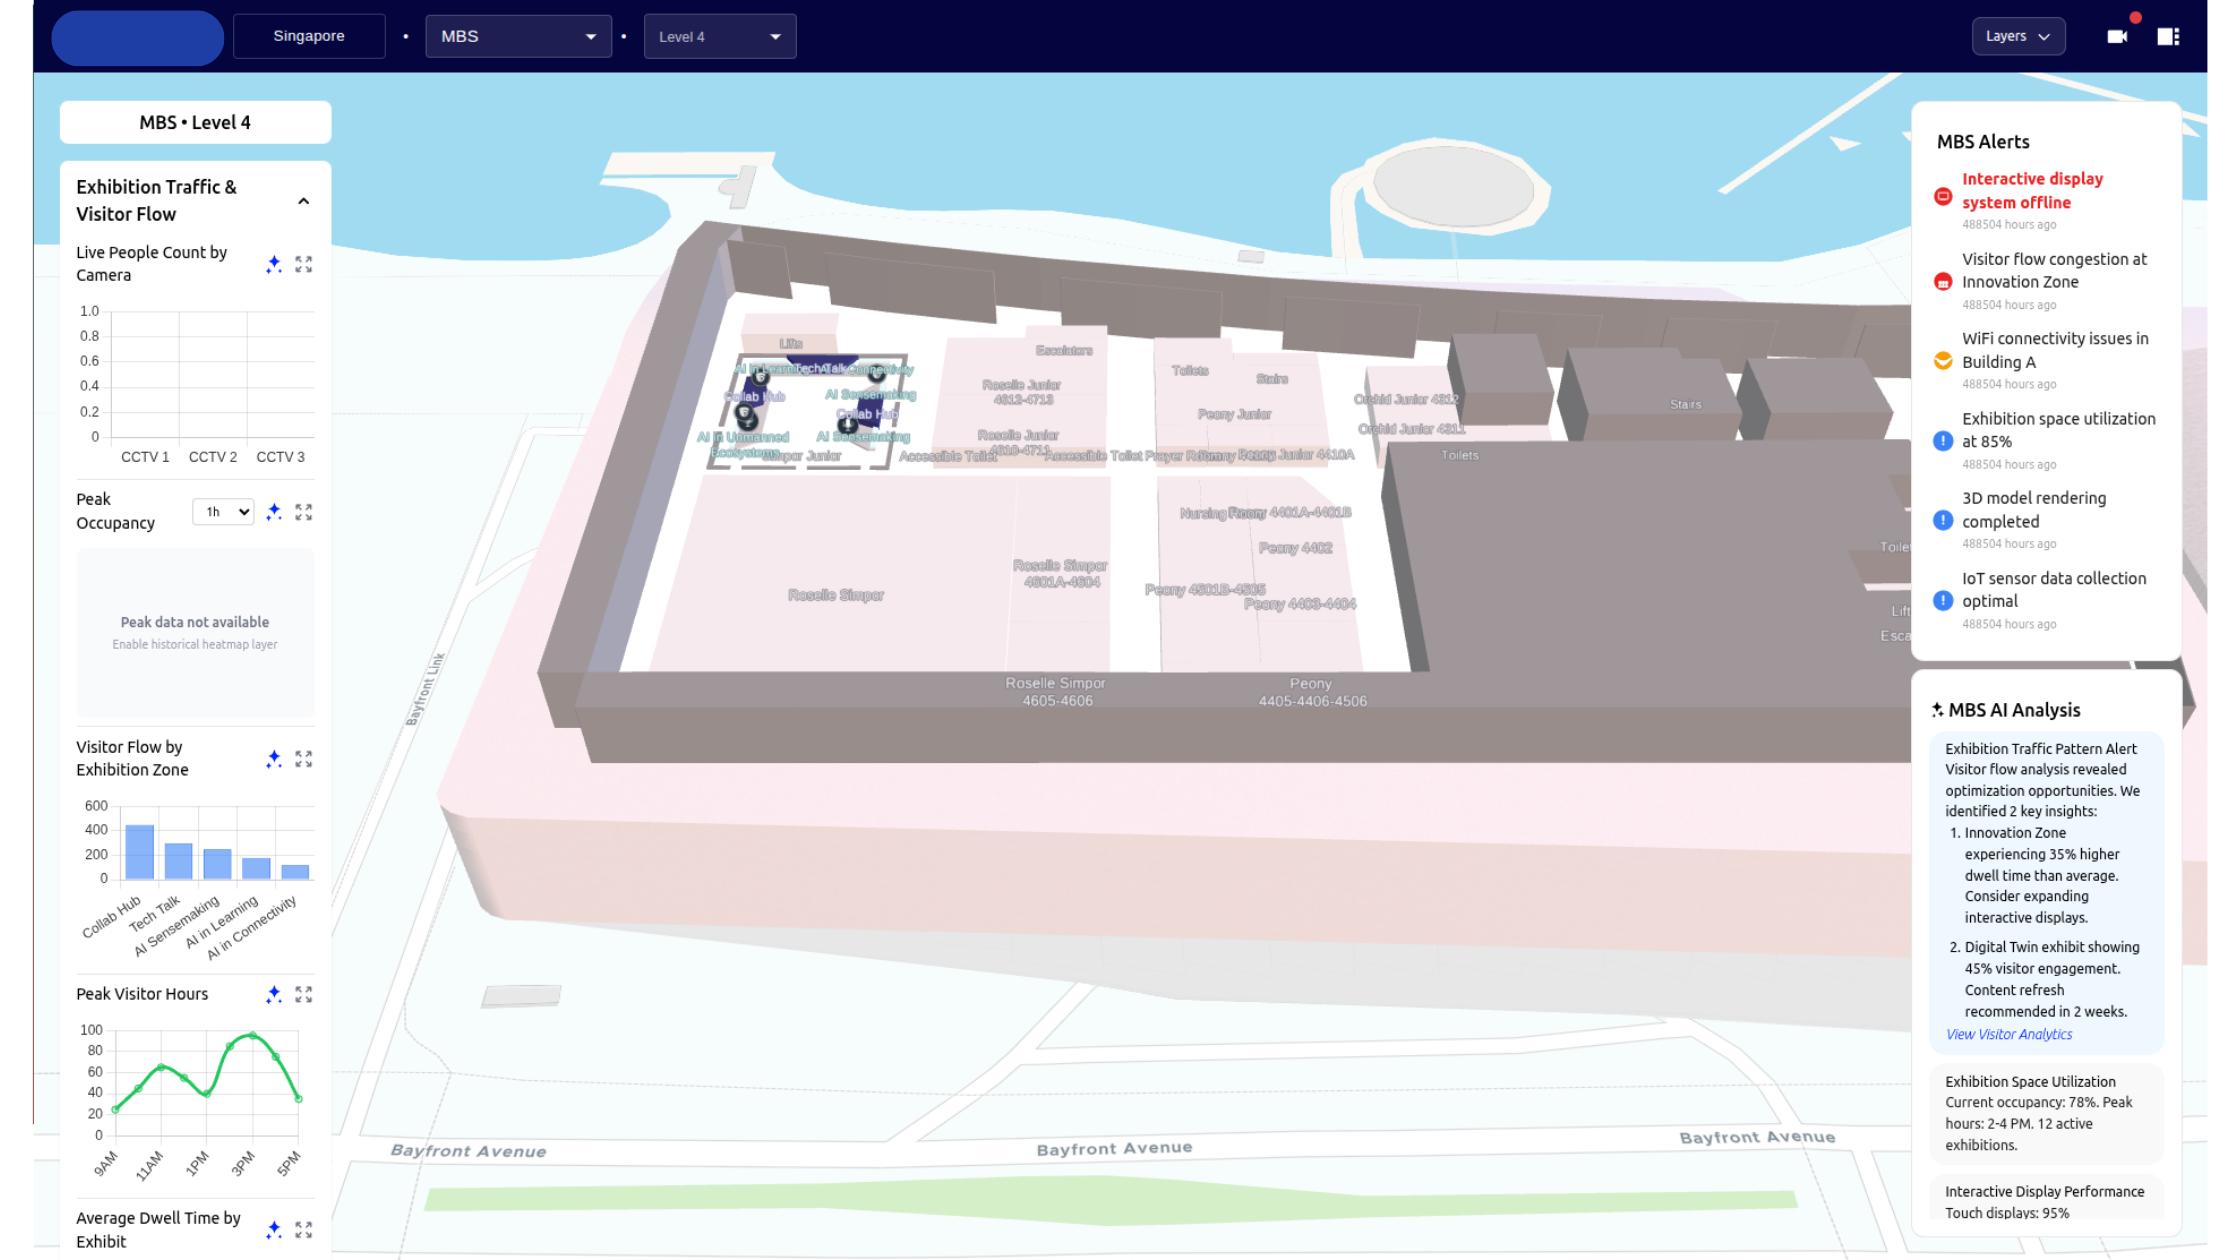The width and height of the screenshot is (2240, 1260).
Task: Click the Collab Hub bar in chart
Action: point(140,852)
